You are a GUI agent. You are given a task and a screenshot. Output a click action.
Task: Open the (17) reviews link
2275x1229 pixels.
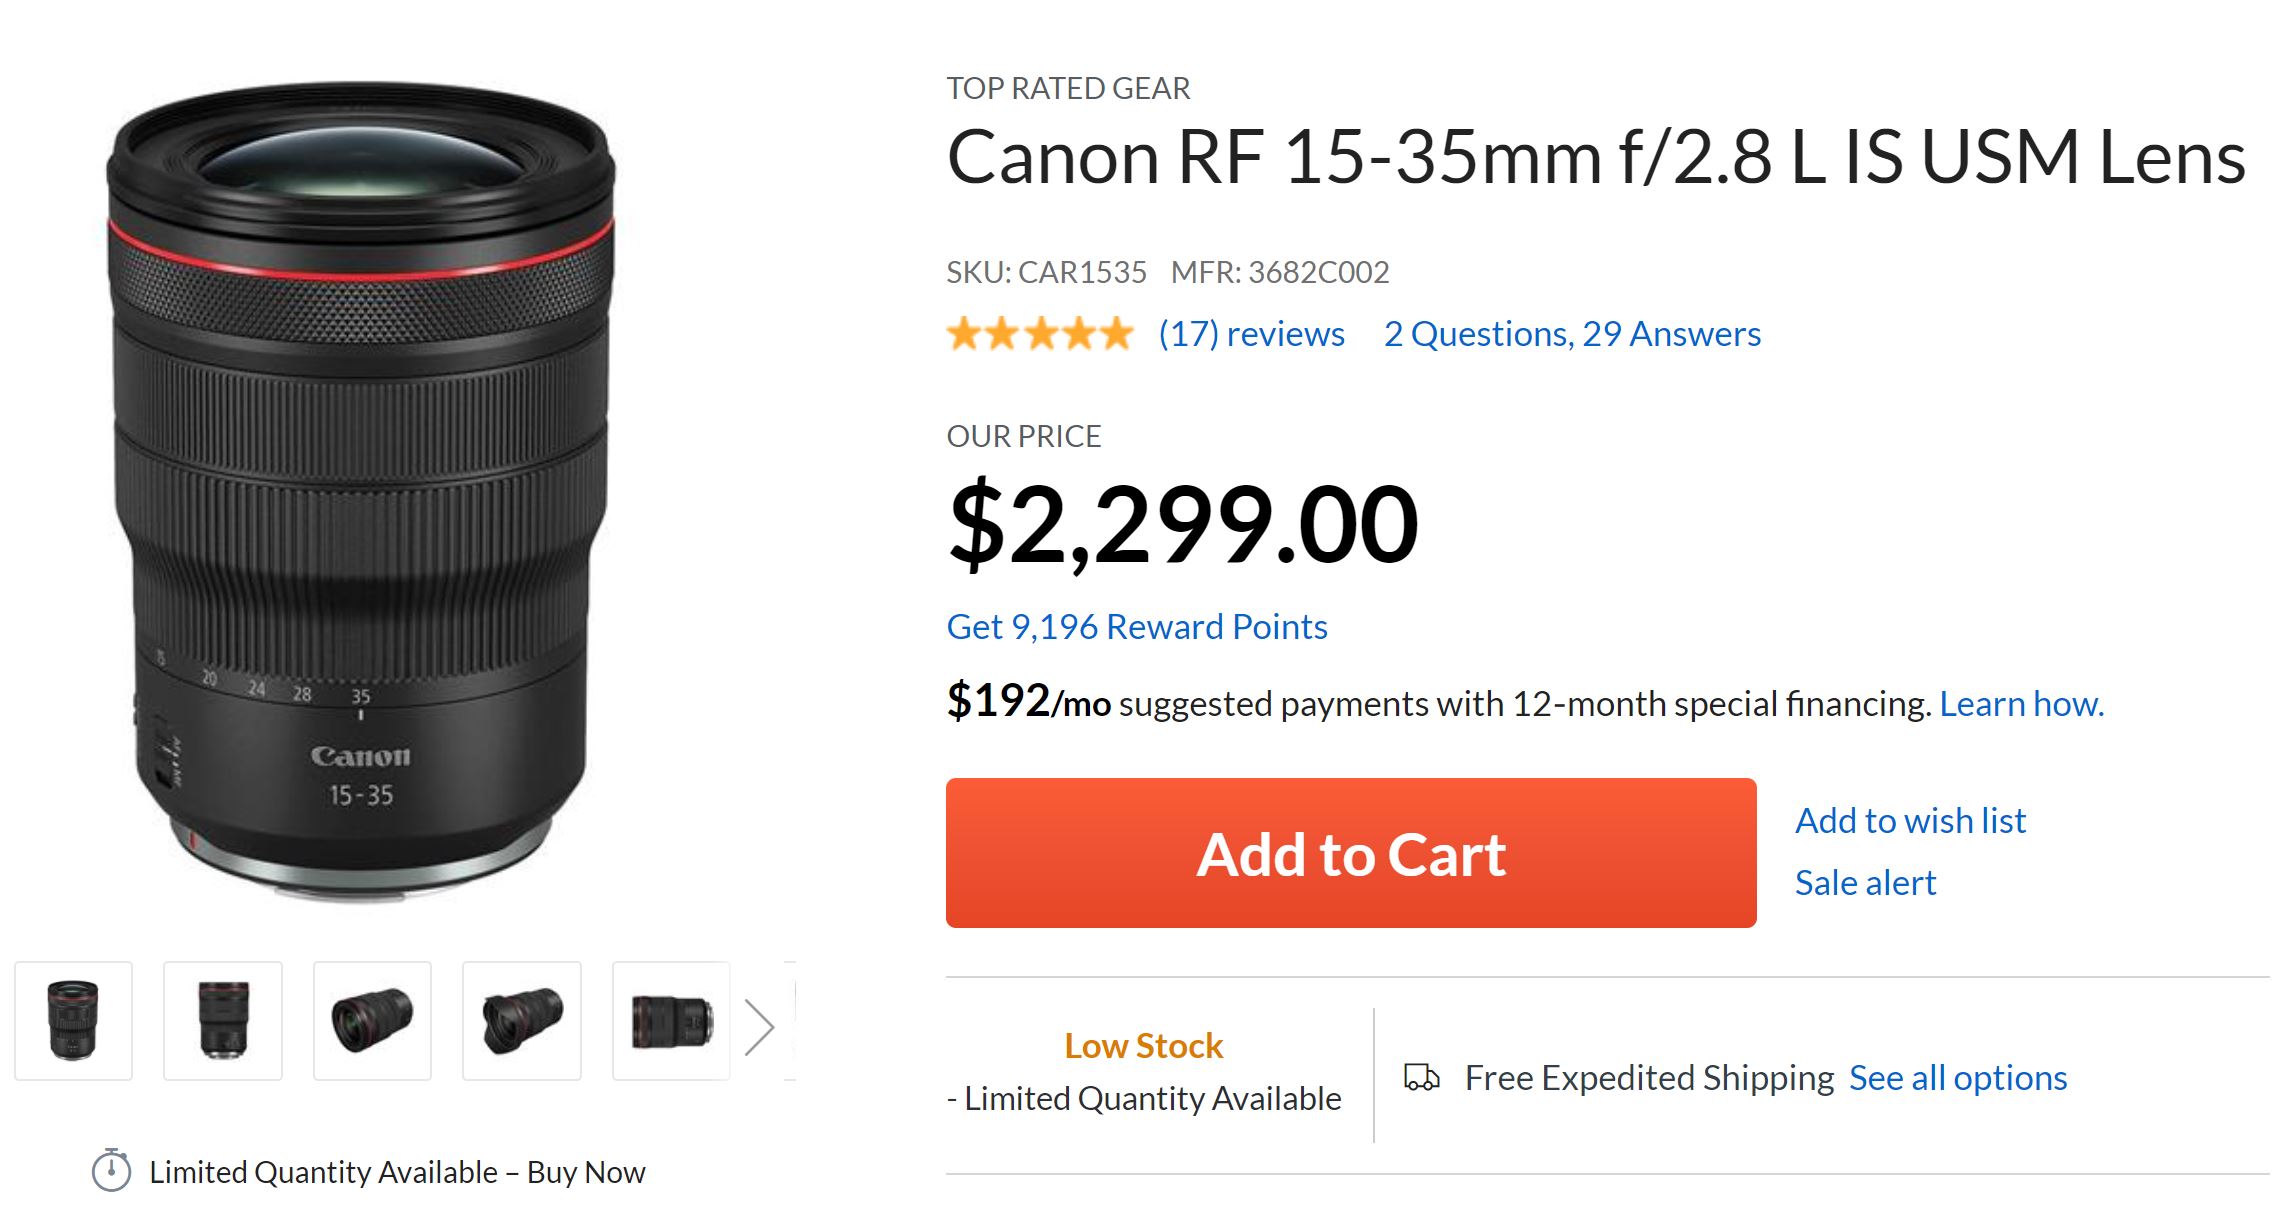[1251, 334]
